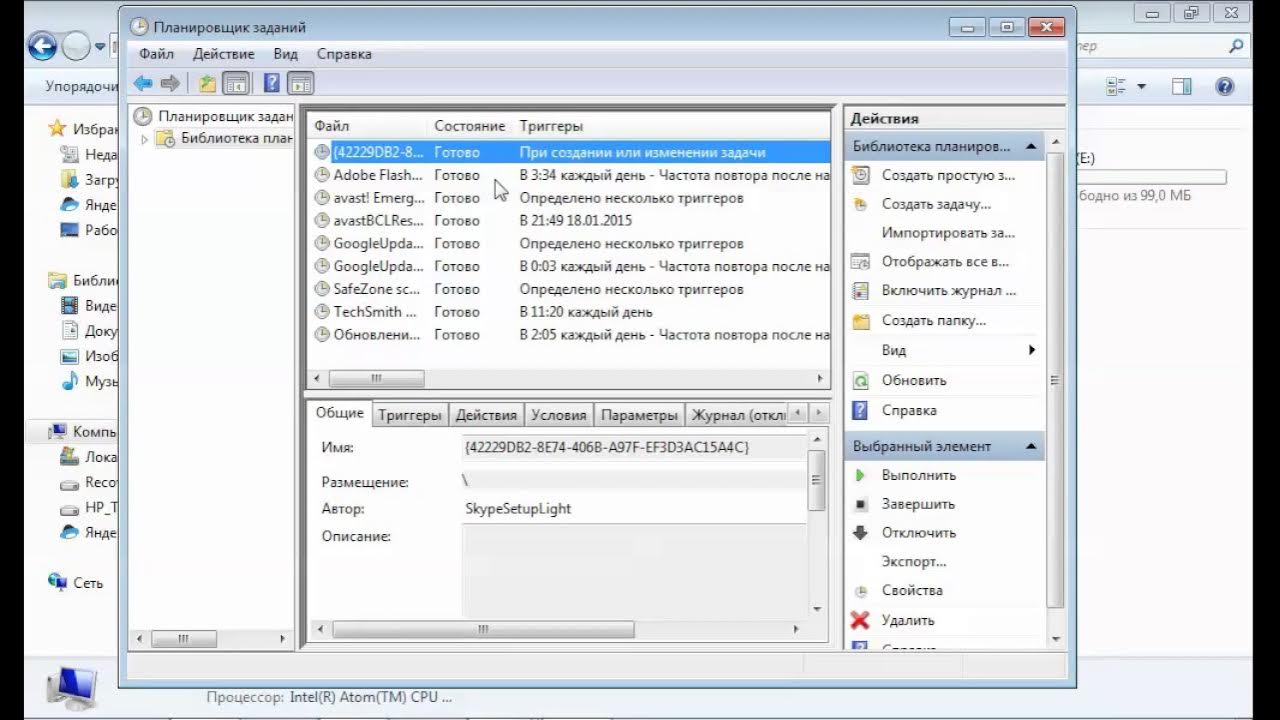Image resolution: width=1280 pixels, height=720 pixels.
Task: Switch to the 'Действия' tab
Action: [x=486, y=416]
